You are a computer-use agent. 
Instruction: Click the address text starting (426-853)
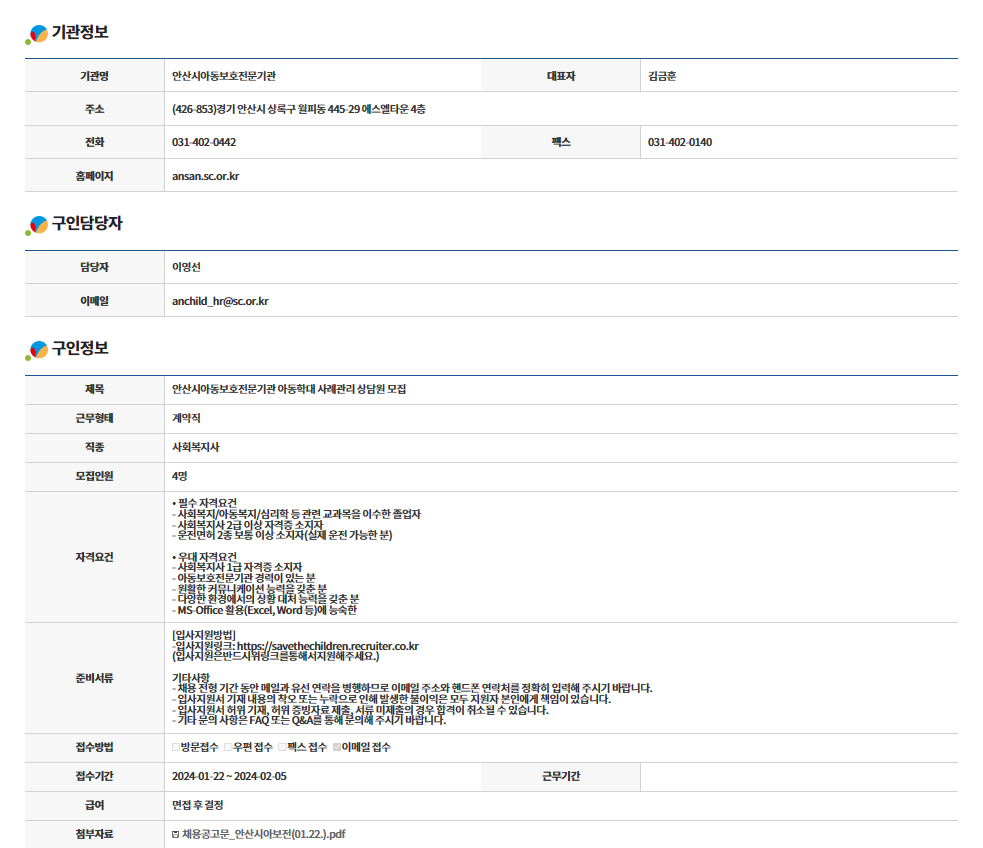(298, 109)
